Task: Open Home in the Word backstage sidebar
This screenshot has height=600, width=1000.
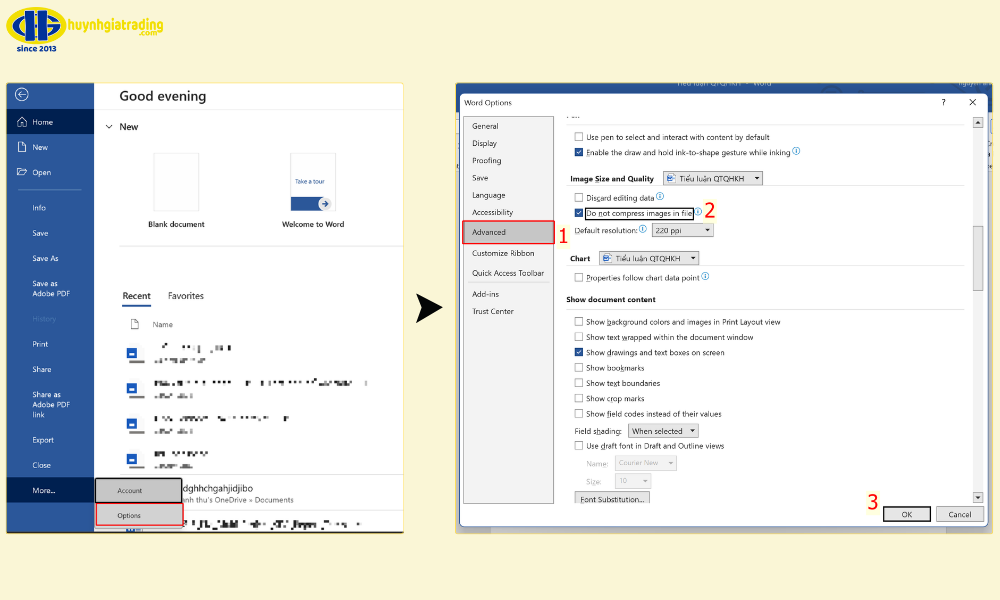Action: pos(50,122)
